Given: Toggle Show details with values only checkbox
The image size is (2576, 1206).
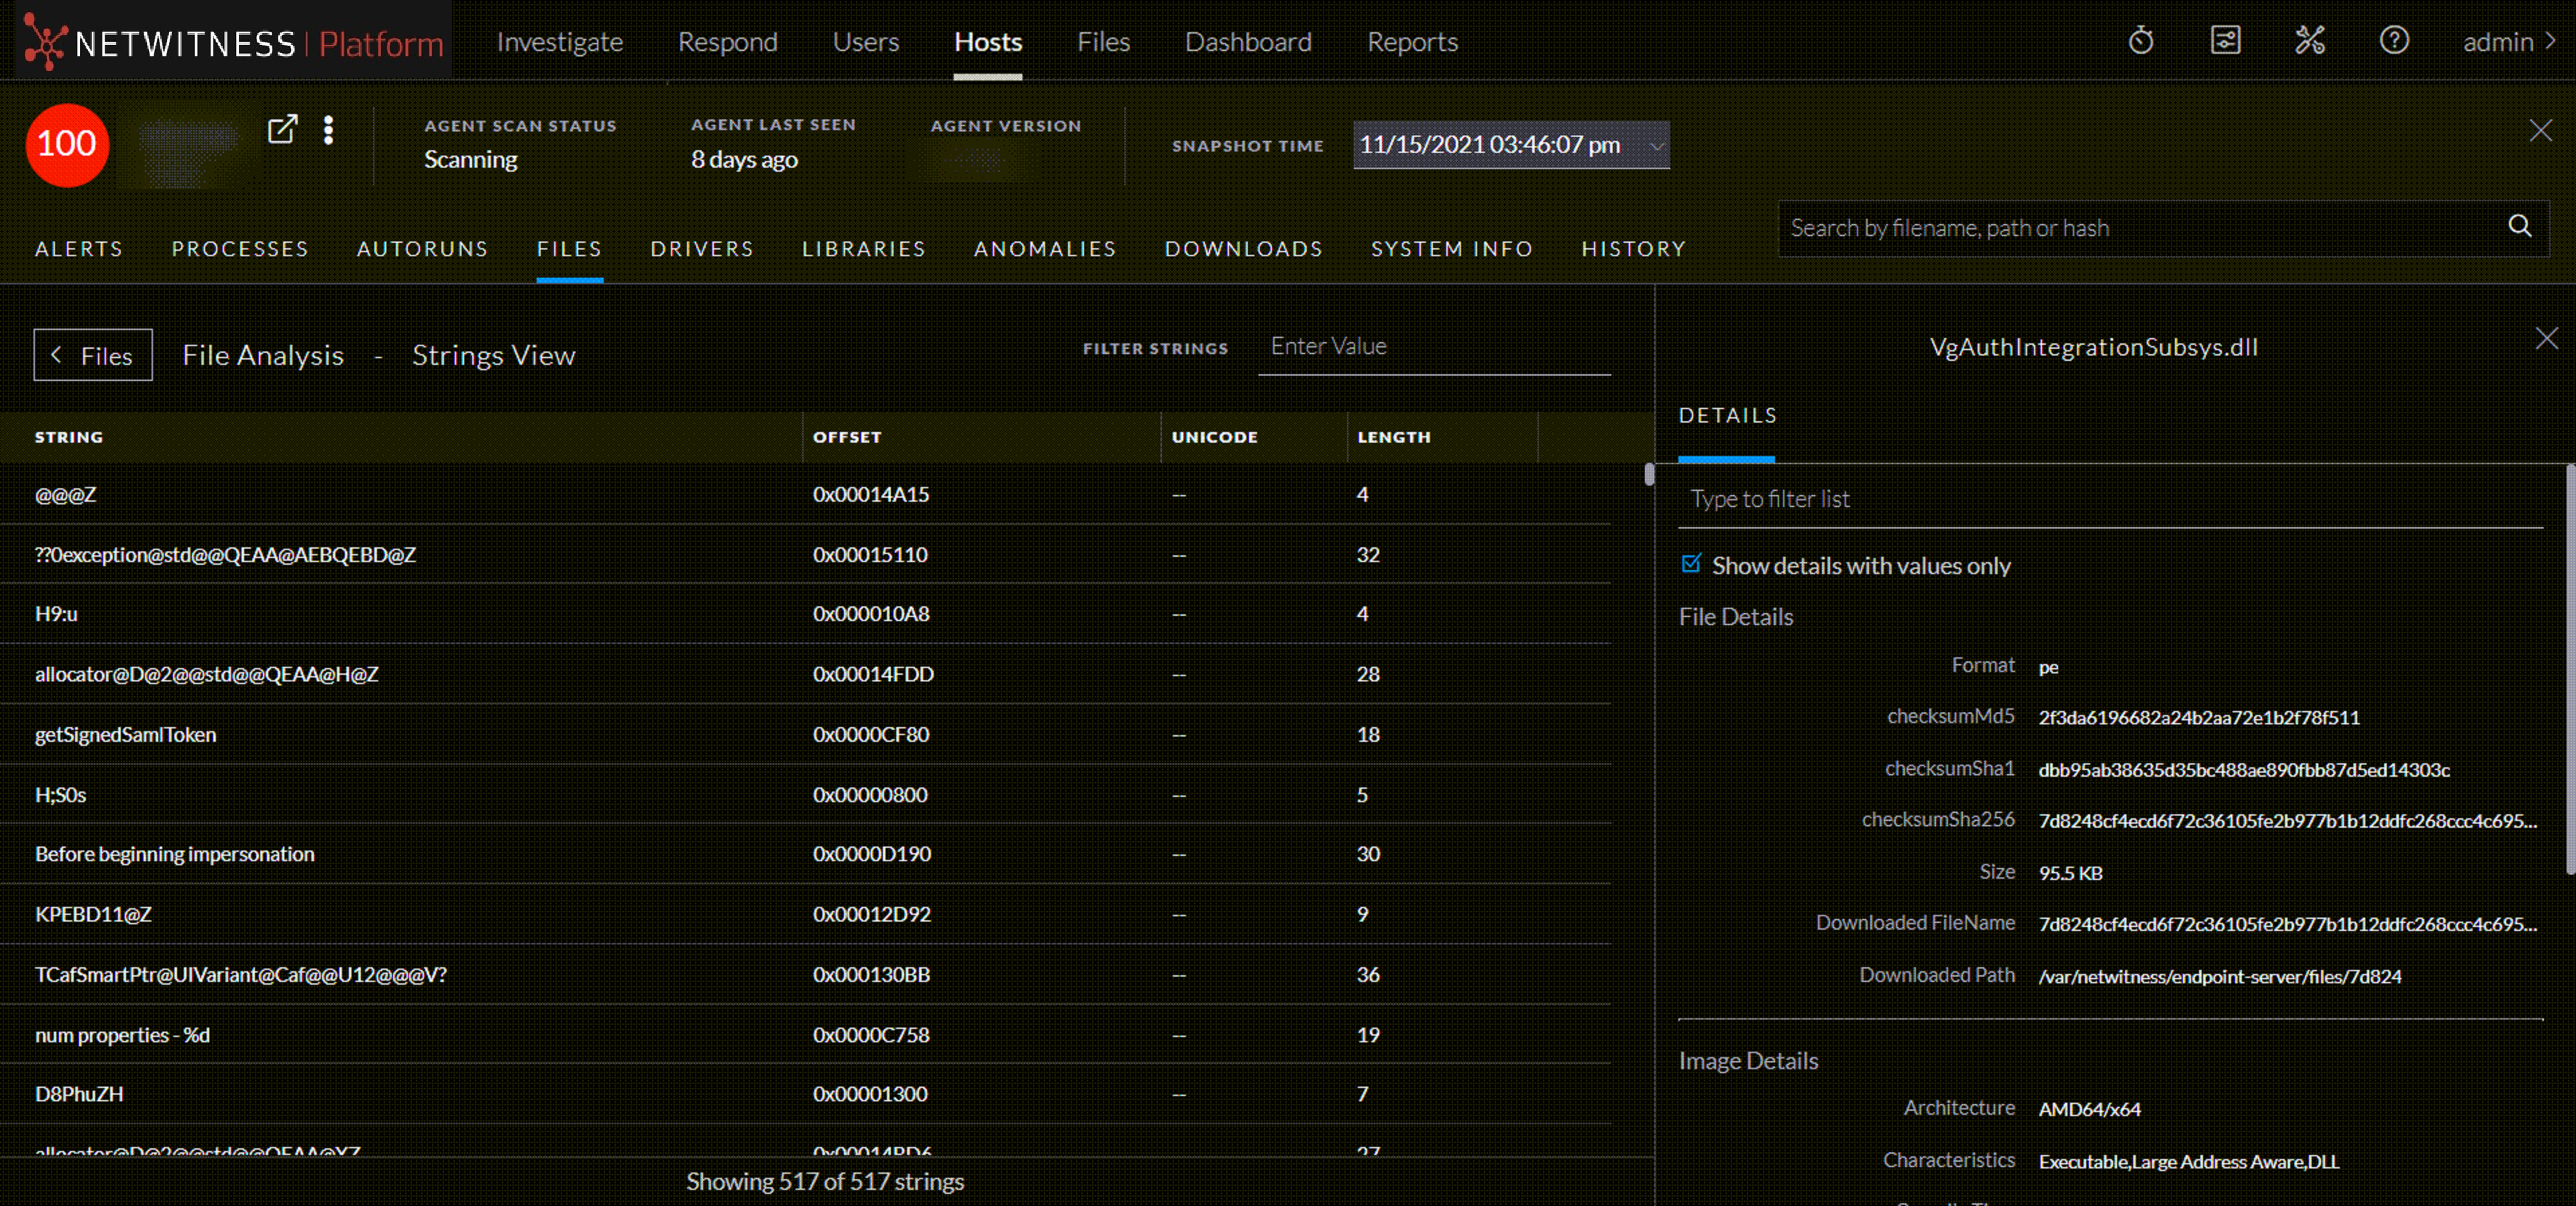Looking at the screenshot, I should (x=1691, y=564).
